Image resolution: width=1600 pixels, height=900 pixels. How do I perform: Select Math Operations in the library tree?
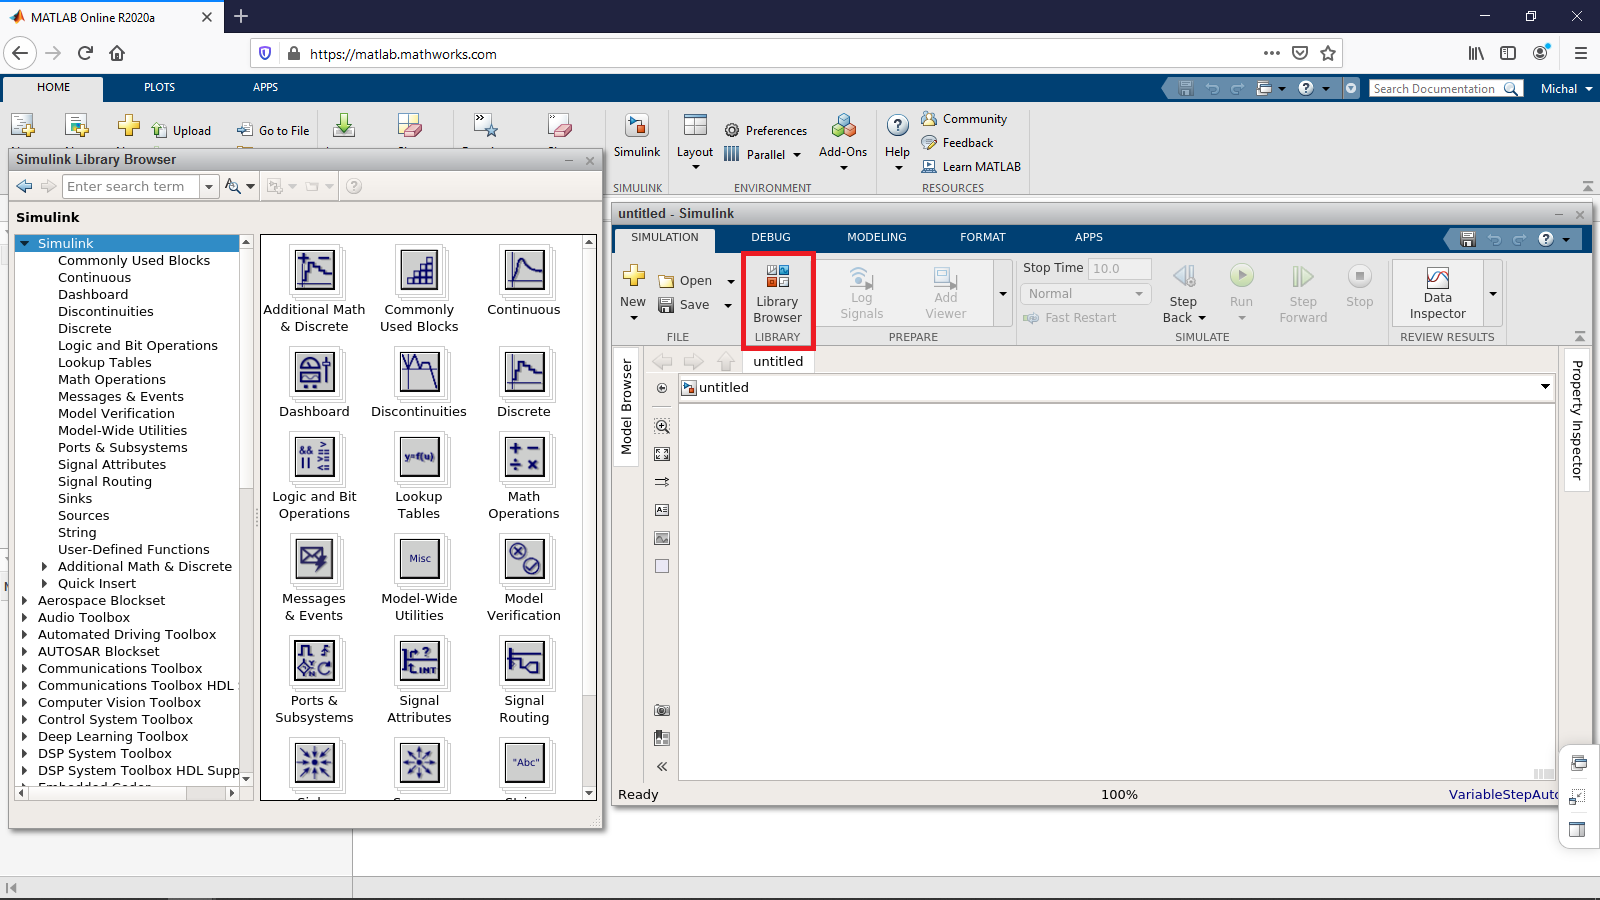(112, 379)
